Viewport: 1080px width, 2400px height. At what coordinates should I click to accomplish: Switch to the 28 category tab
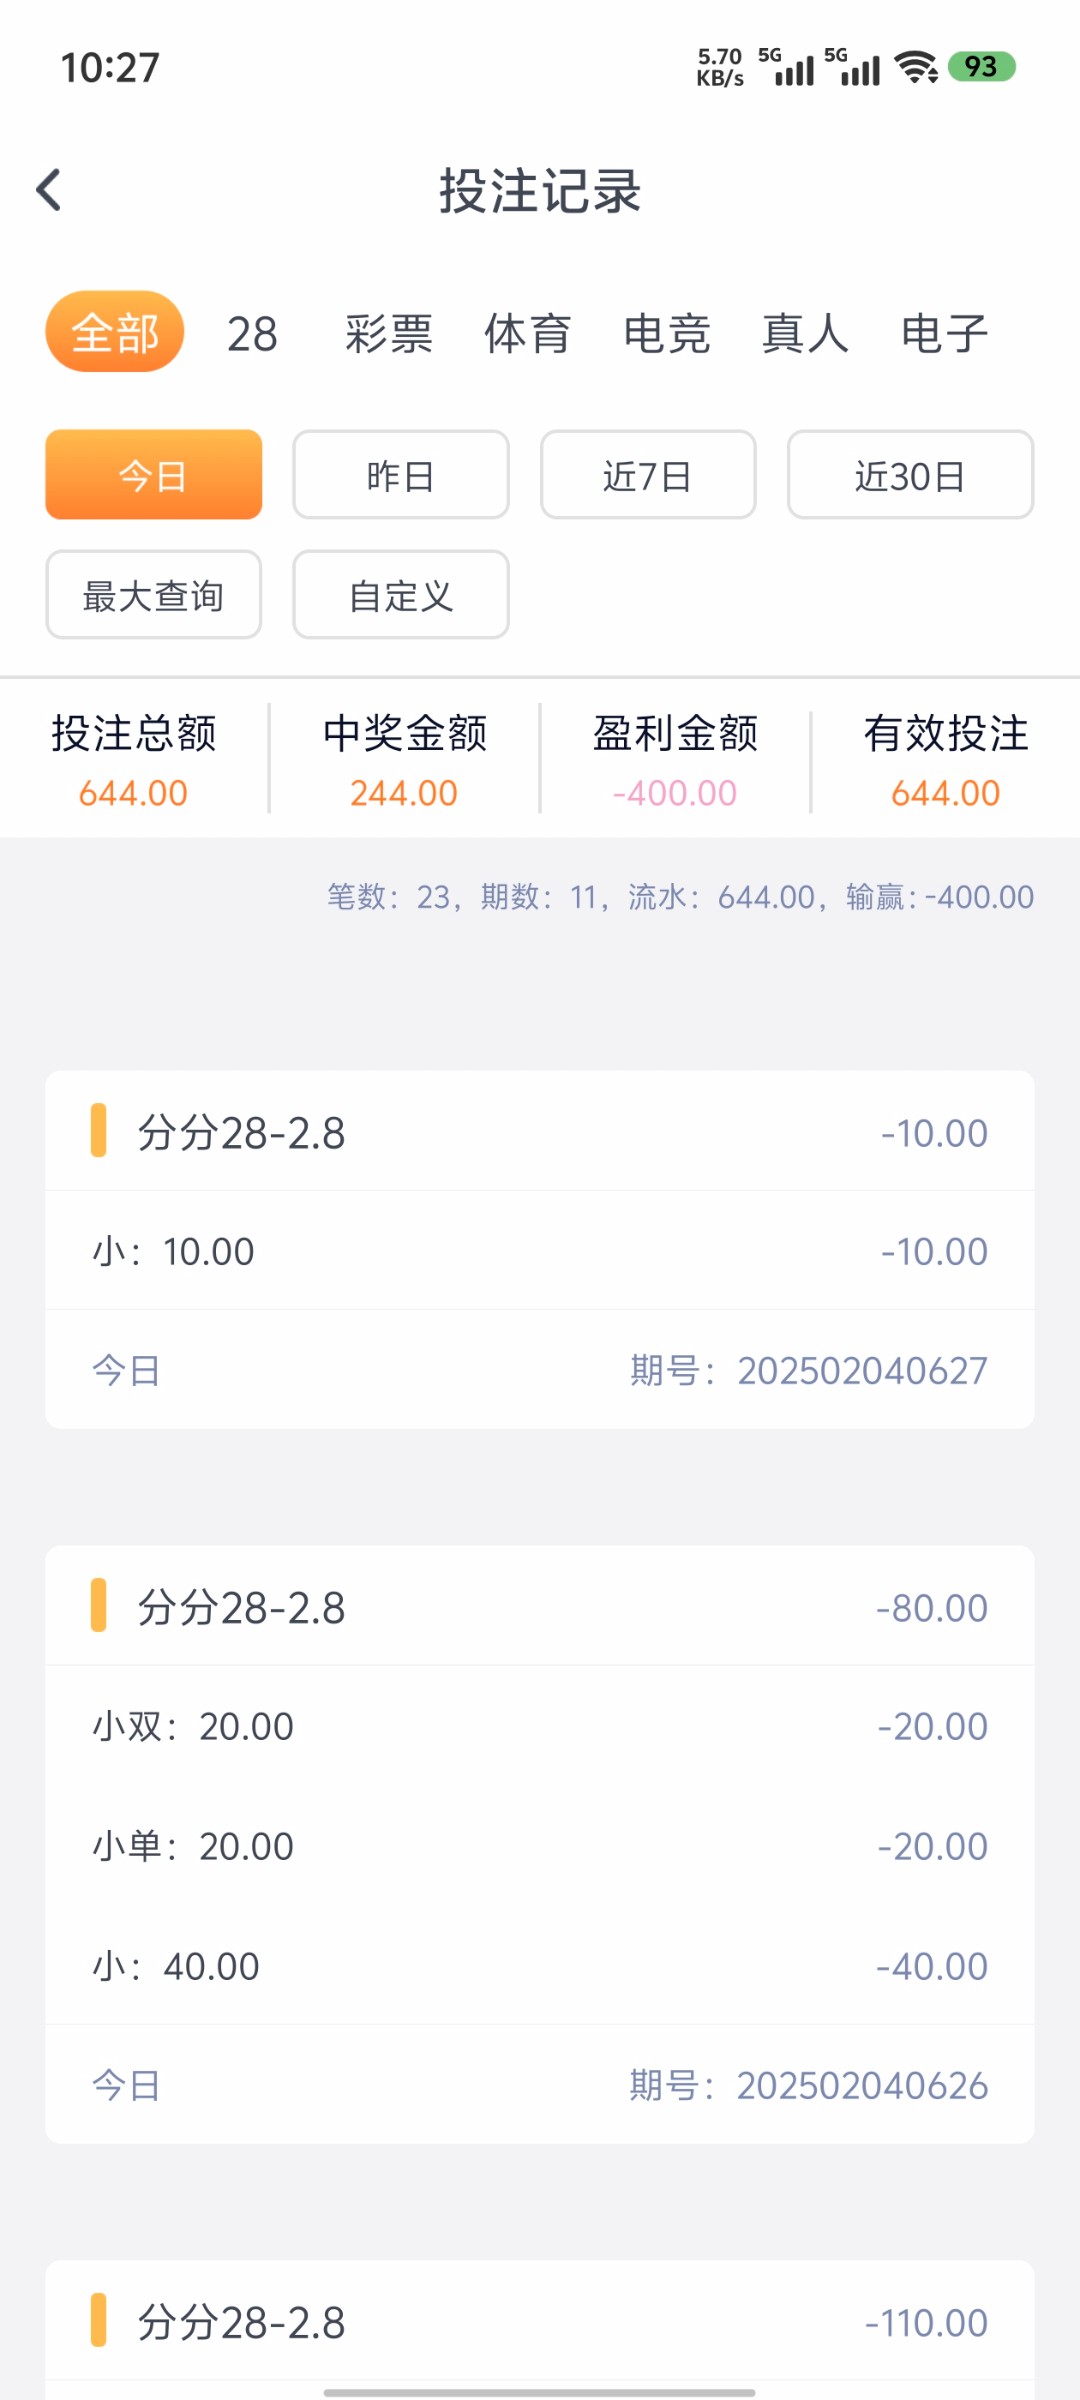252,334
